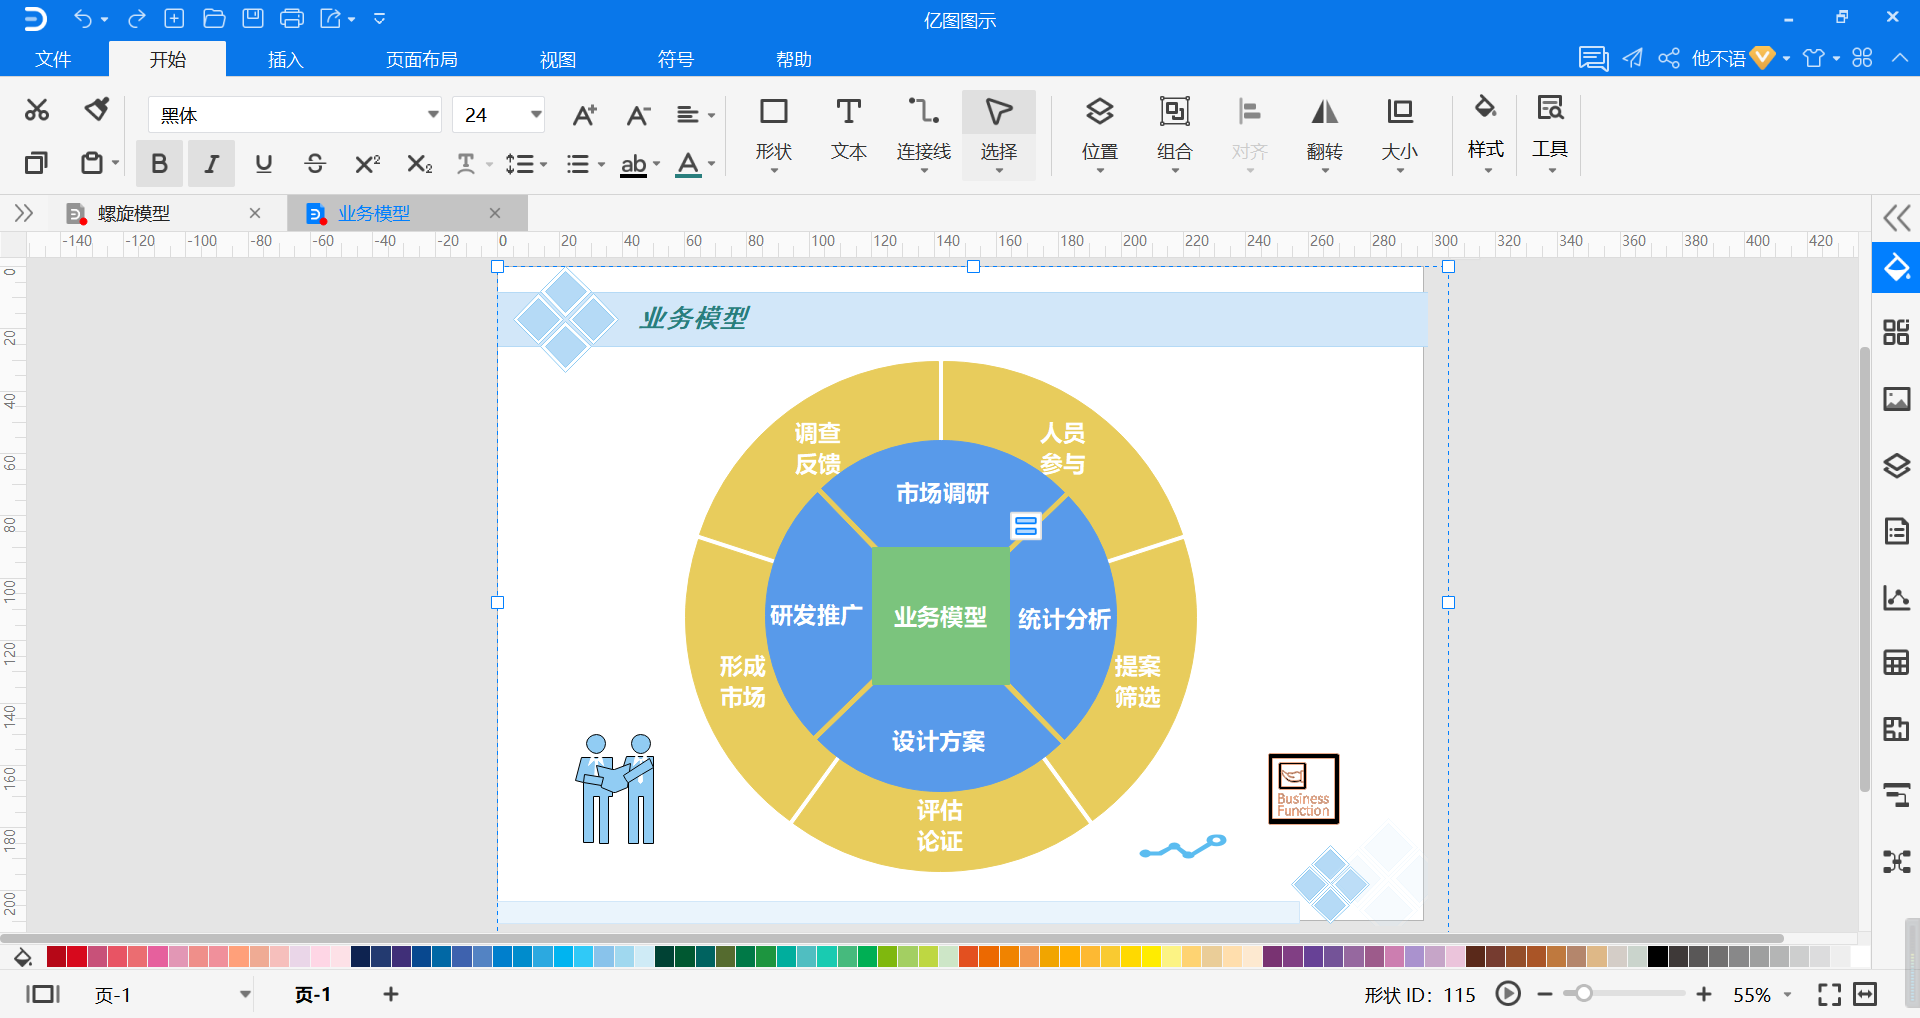The width and height of the screenshot is (1920, 1018).
Task: Toggle Subscript formatting
Action: point(420,163)
